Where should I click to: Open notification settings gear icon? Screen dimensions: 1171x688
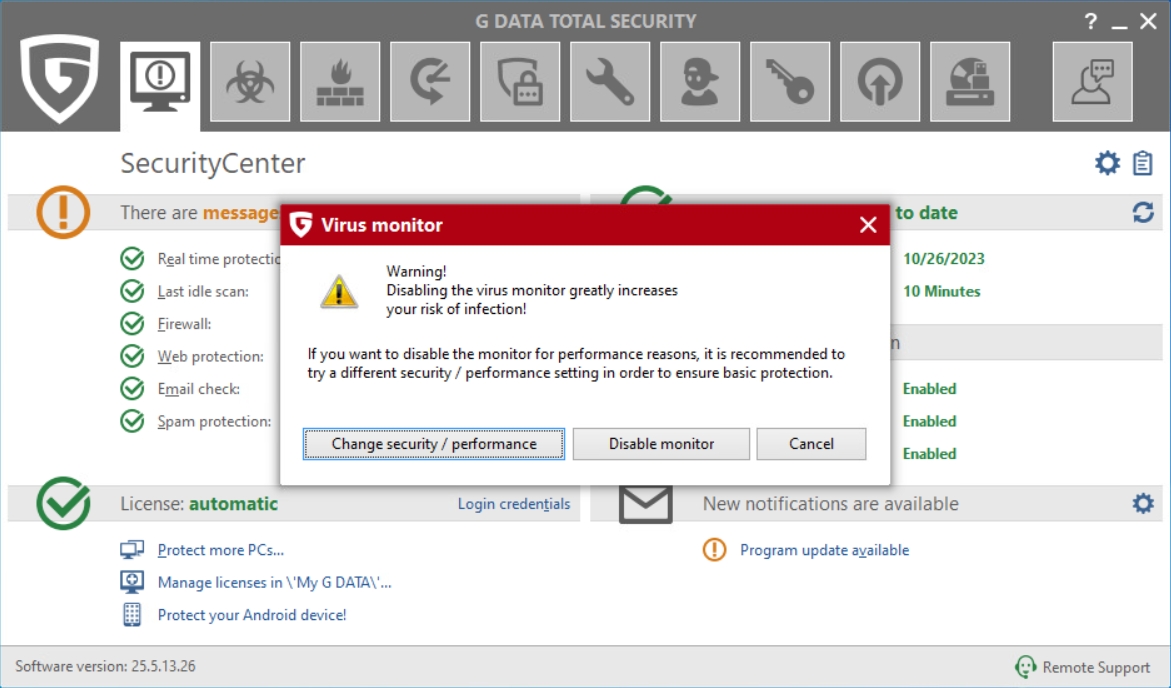pyautogui.click(x=1143, y=503)
